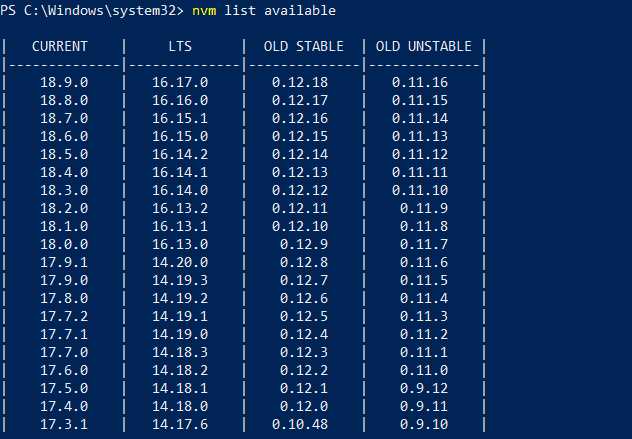Select old unstable version 0.11.13

tap(420, 136)
